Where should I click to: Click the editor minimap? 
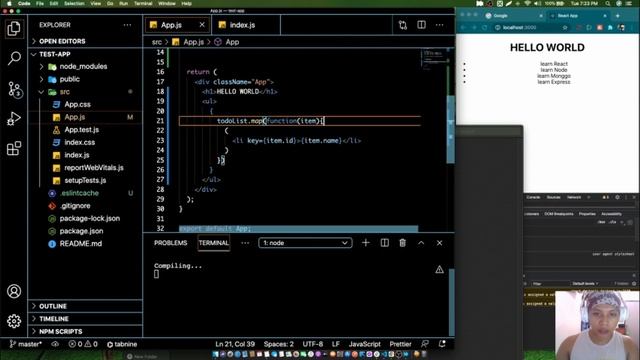[433, 60]
